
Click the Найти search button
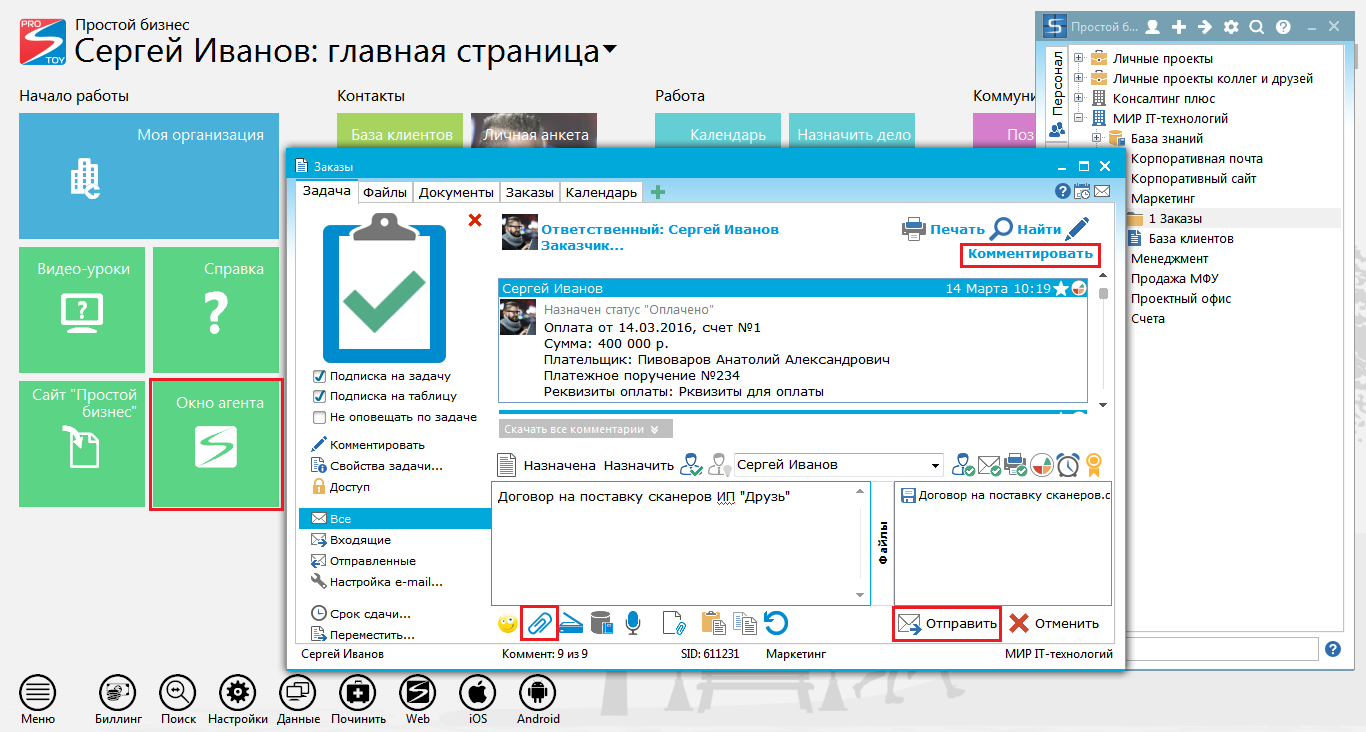(x=1025, y=229)
